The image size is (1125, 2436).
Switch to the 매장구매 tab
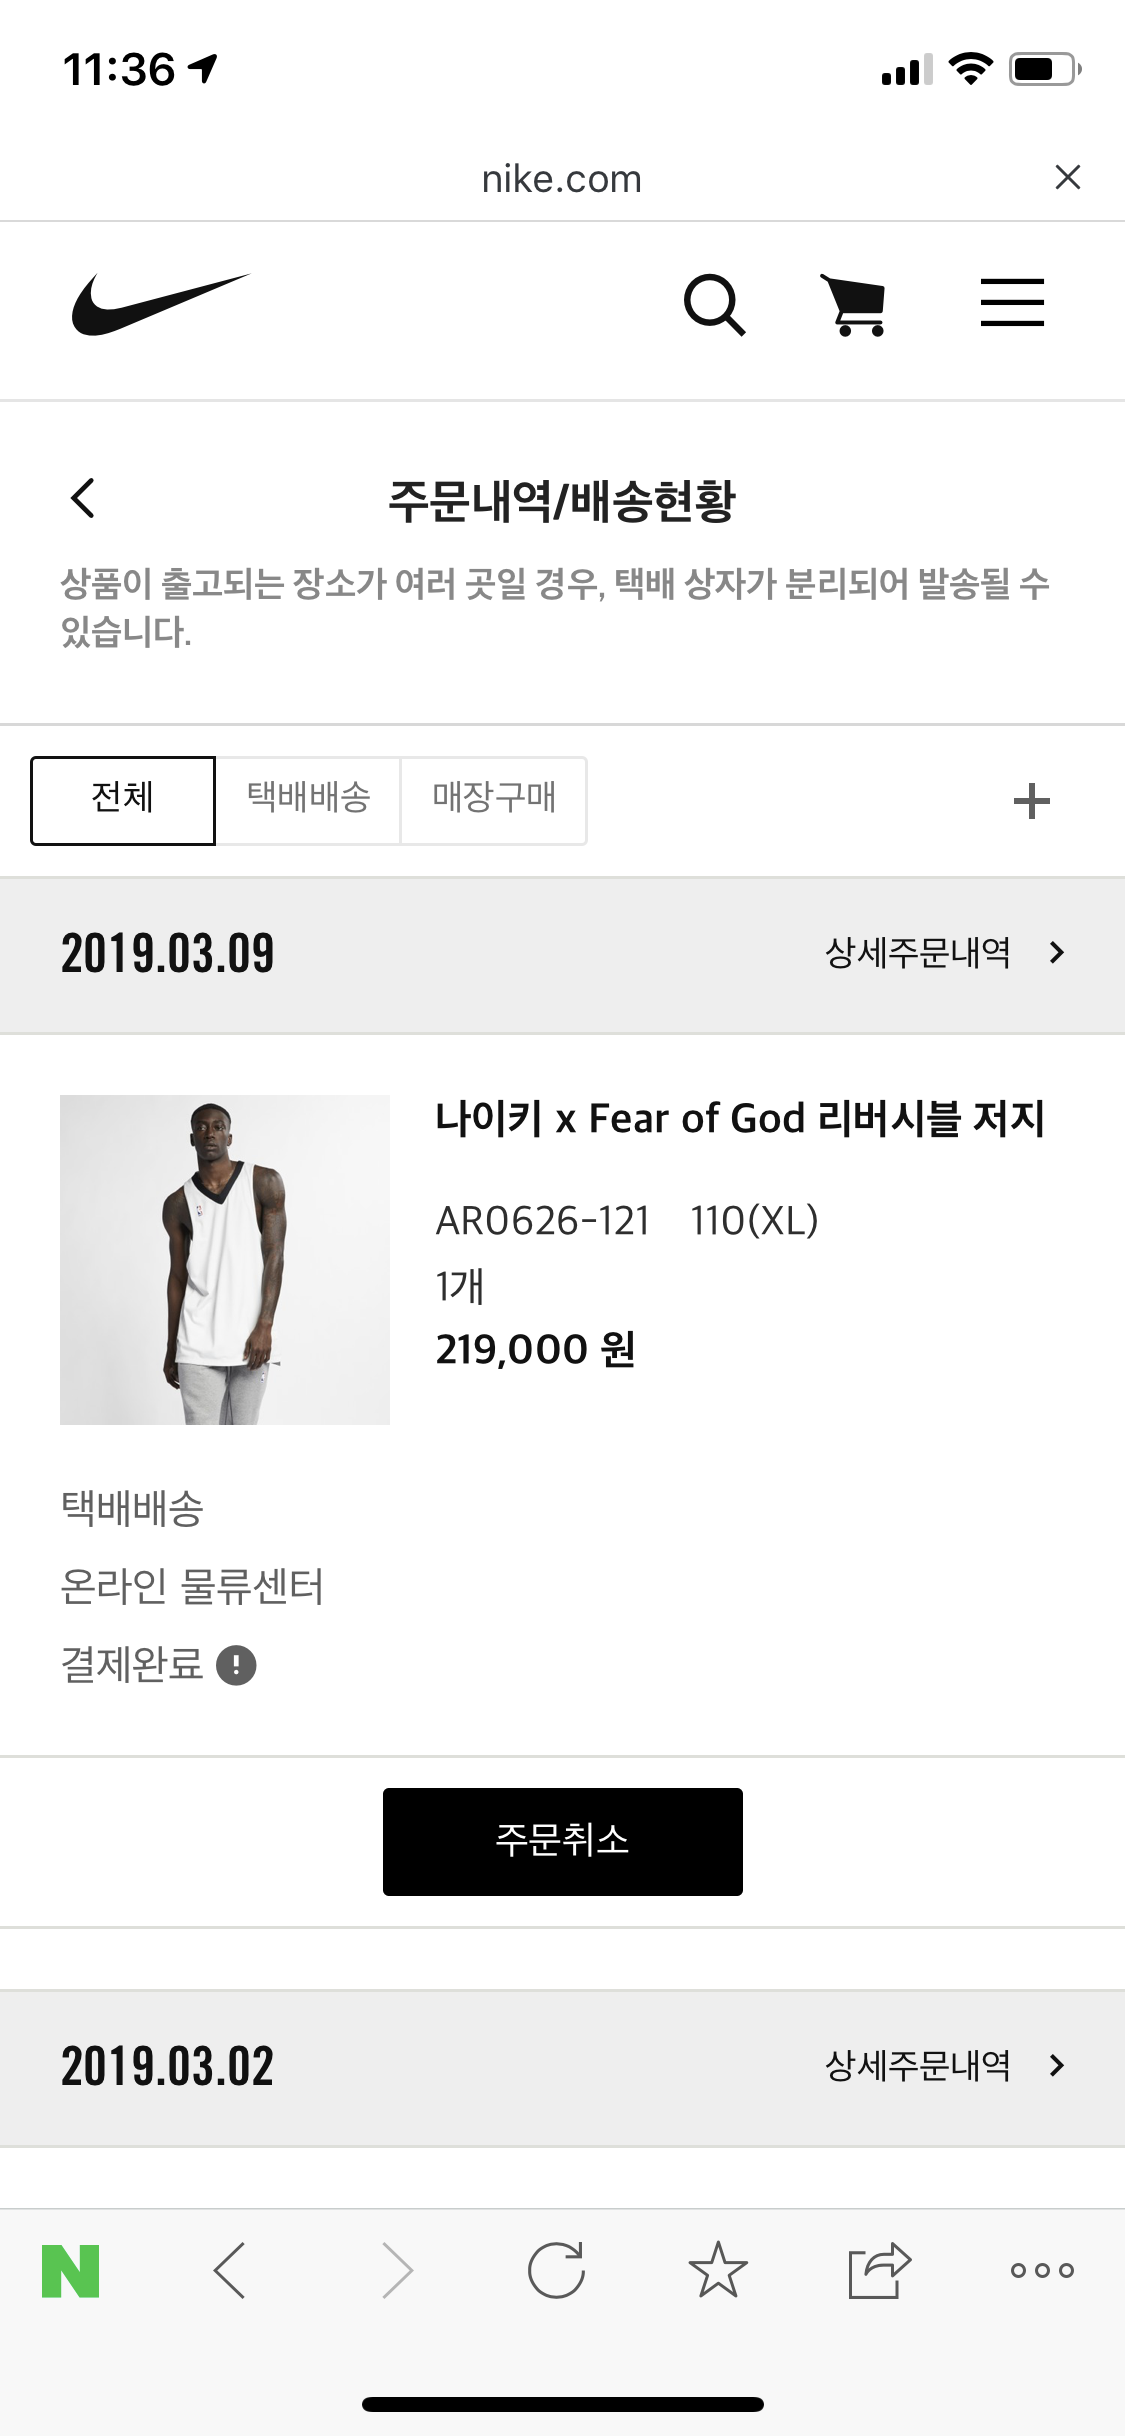point(494,800)
